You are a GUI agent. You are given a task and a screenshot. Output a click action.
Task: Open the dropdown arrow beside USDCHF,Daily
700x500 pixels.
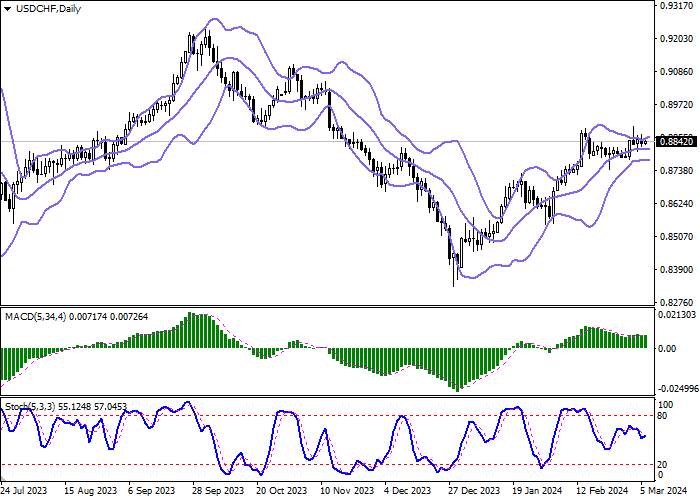[x=8, y=9]
